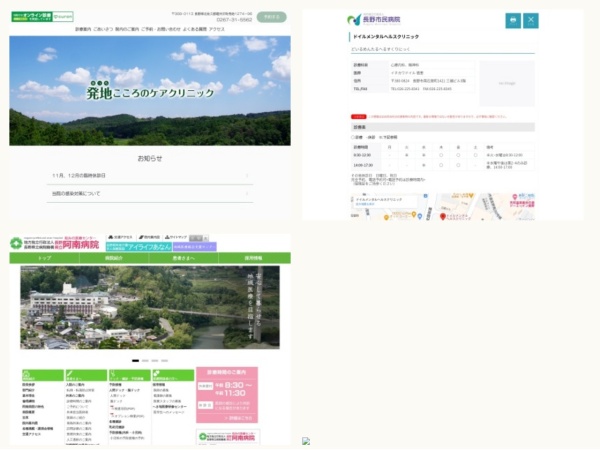The height and width of the screenshot is (450, 600).
Task: Click the house icon green menu header
Action: click(43, 375)
